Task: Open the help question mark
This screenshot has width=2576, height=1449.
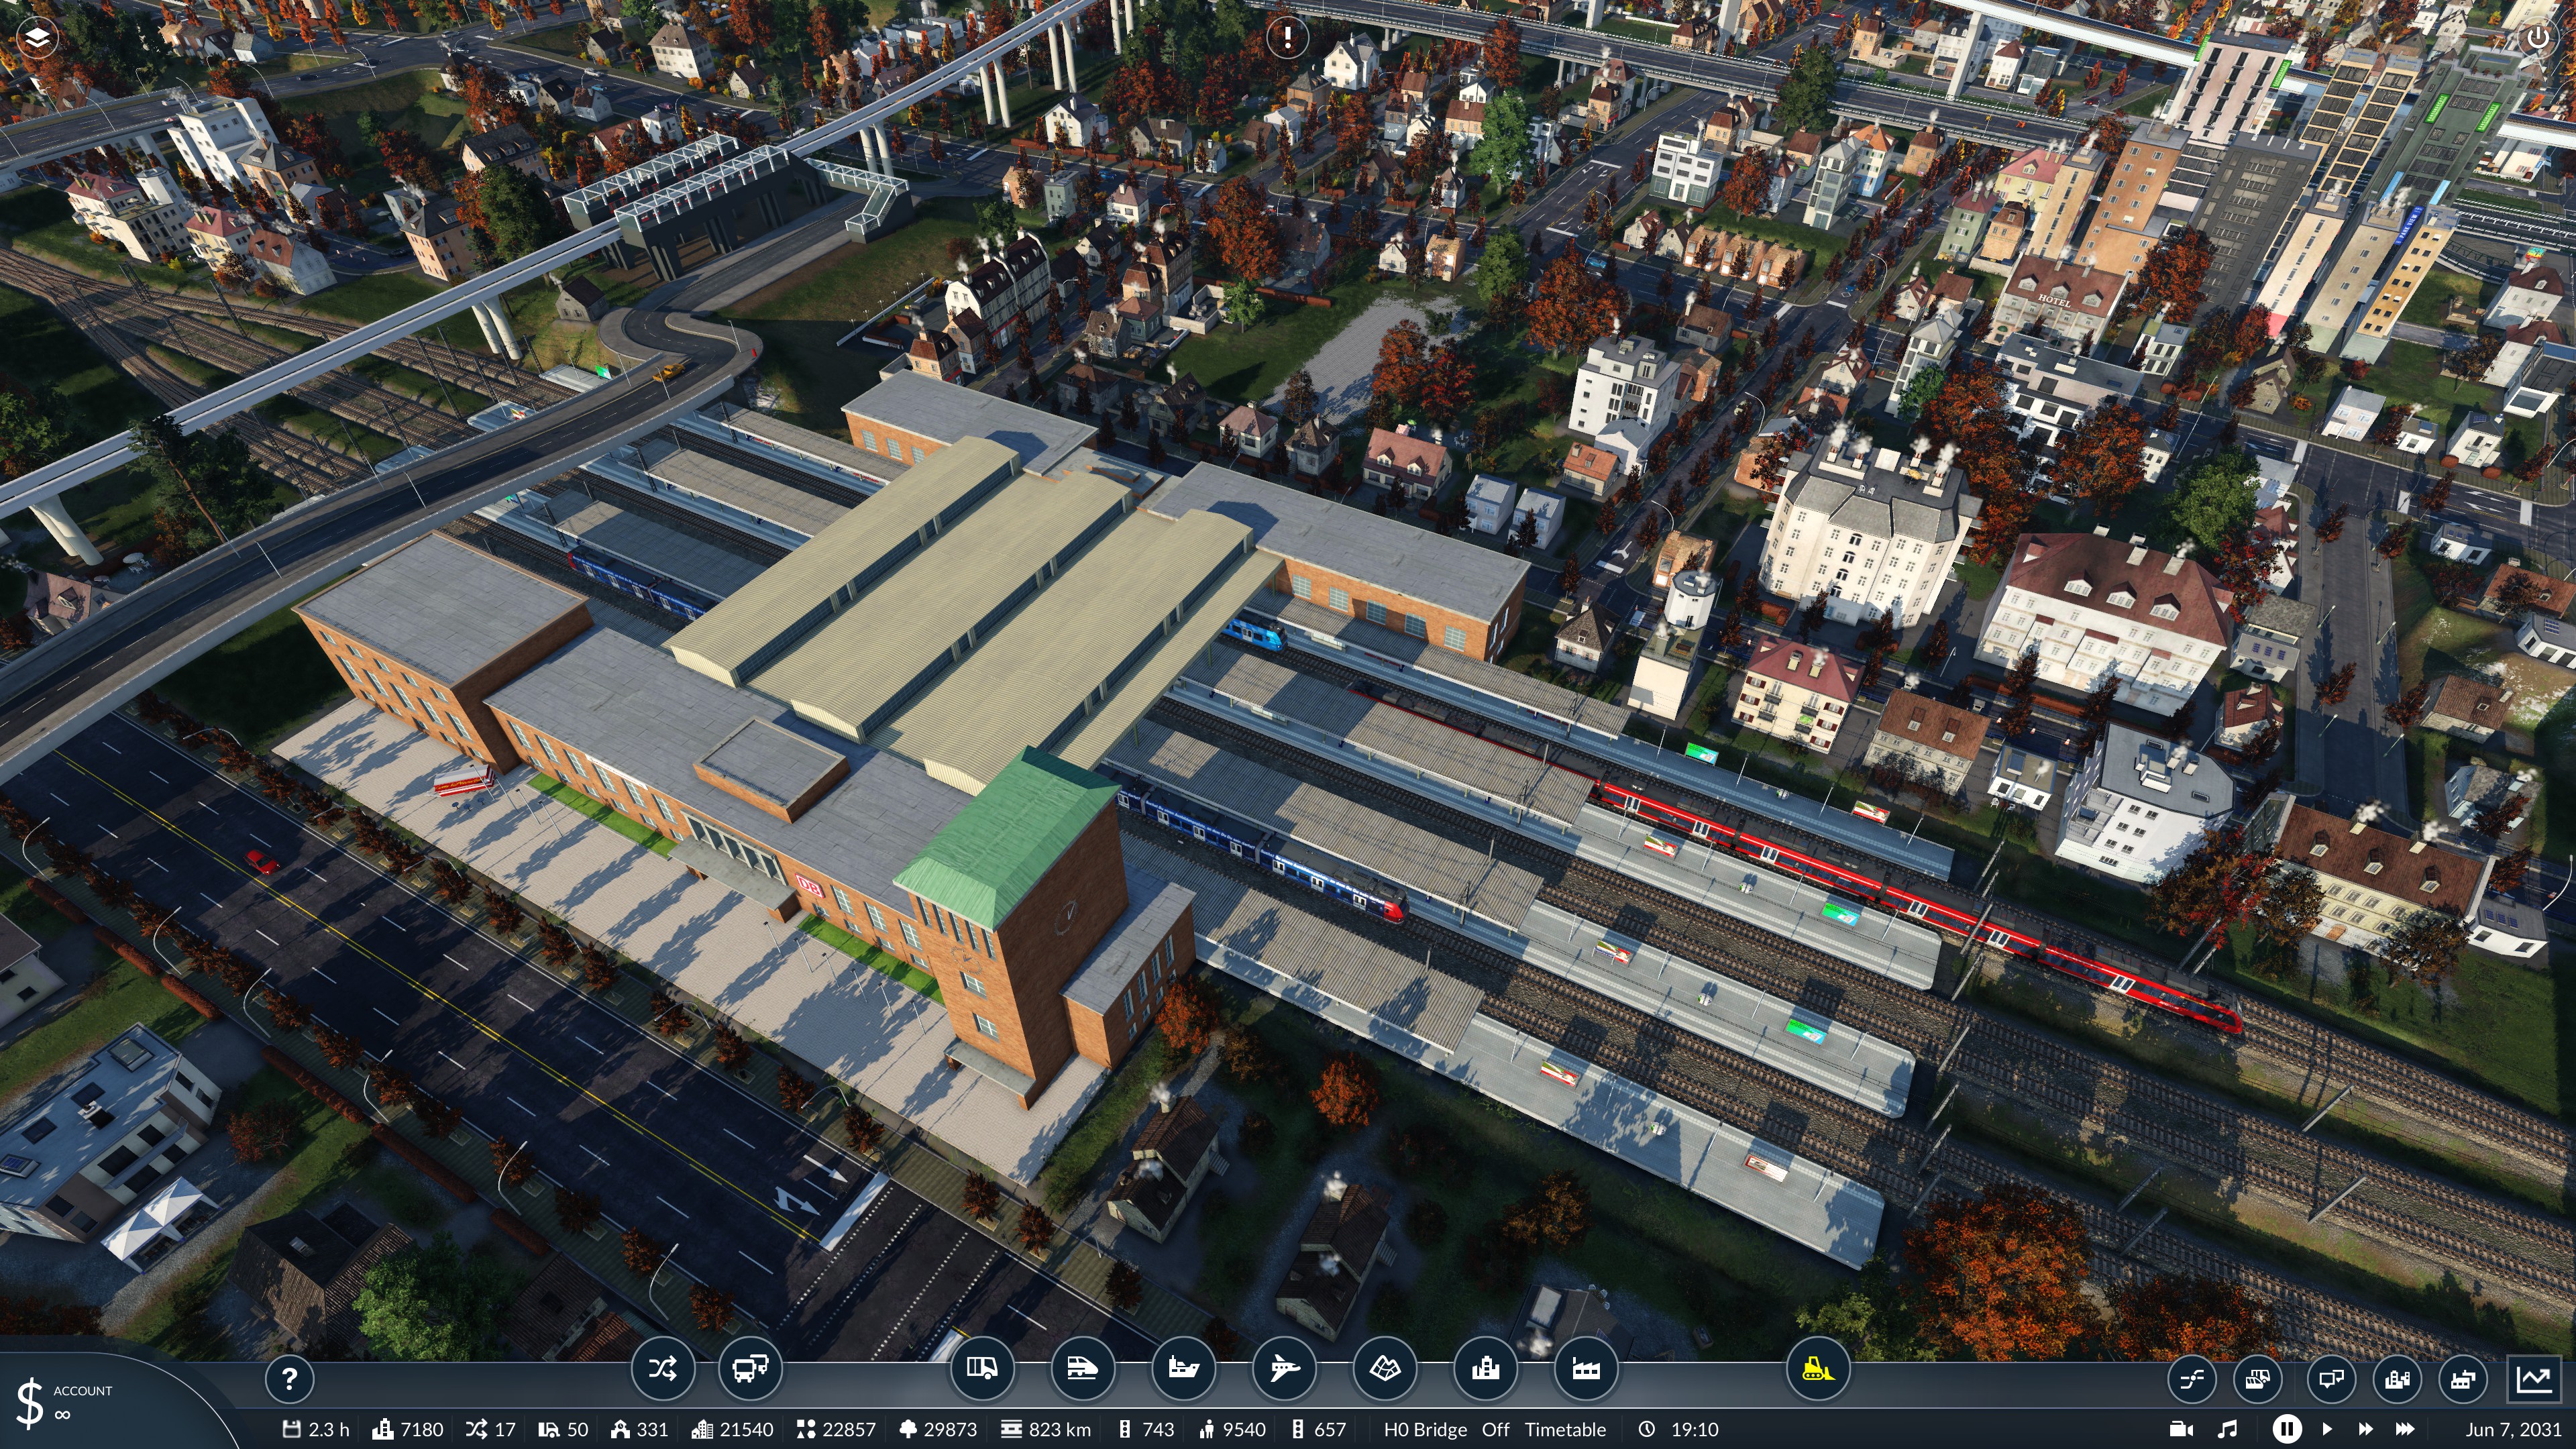Action: pyautogui.click(x=289, y=1379)
